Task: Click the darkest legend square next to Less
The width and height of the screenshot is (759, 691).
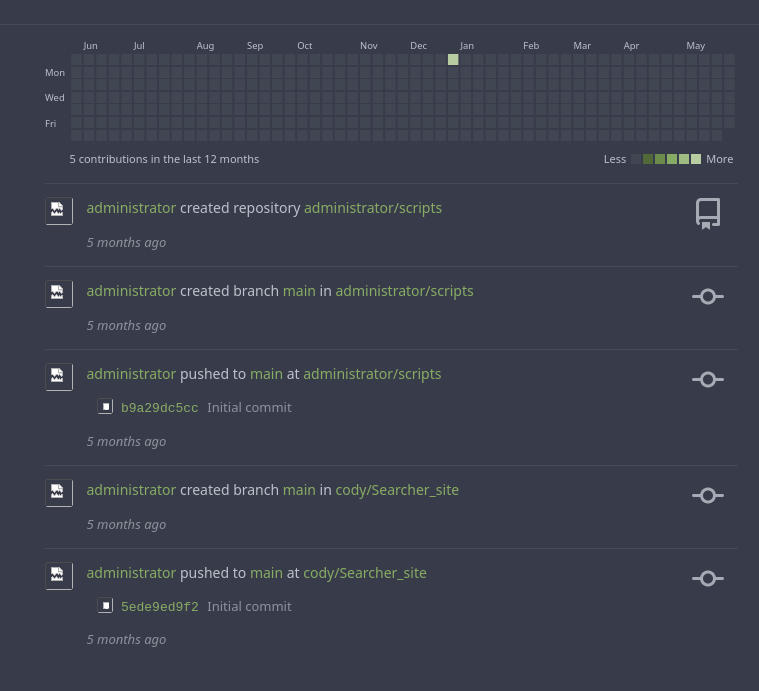Action: tap(636, 159)
